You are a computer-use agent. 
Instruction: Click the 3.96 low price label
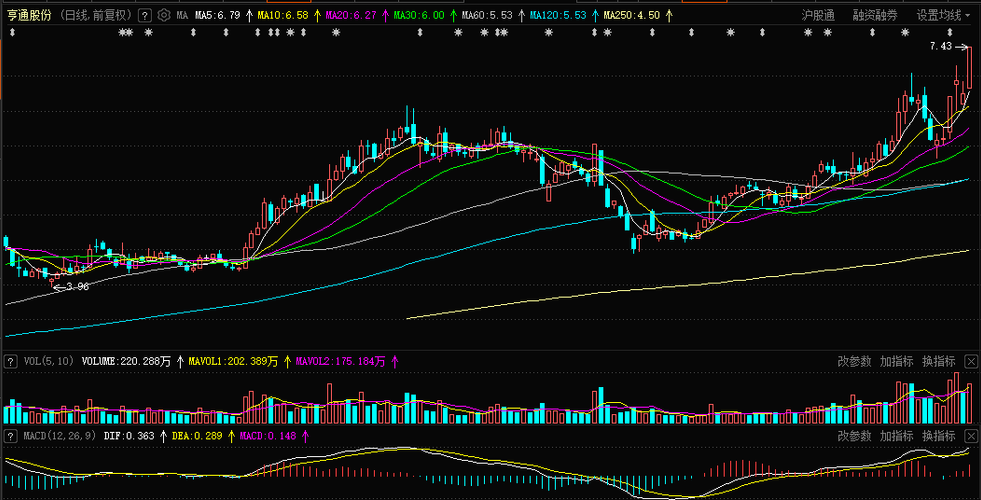(72, 287)
